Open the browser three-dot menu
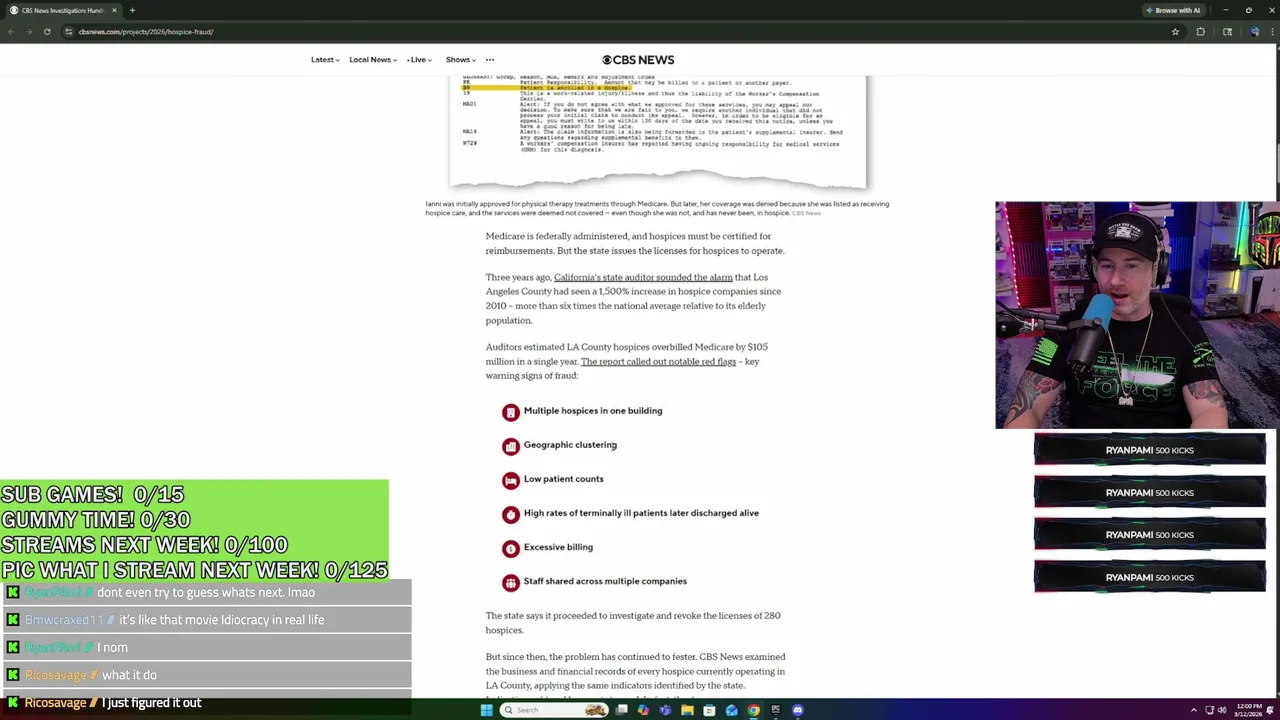 click(x=1272, y=32)
